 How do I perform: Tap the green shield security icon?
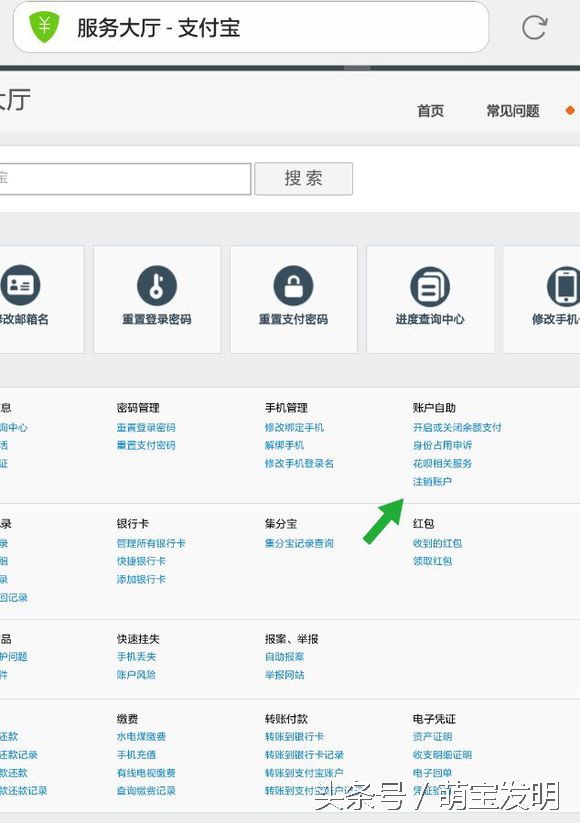click(x=44, y=27)
